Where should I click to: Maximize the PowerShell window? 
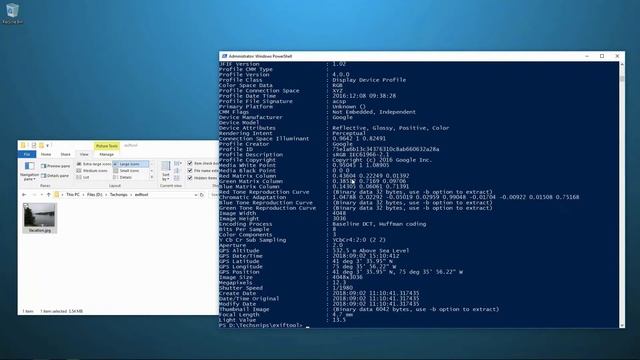(602, 56)
